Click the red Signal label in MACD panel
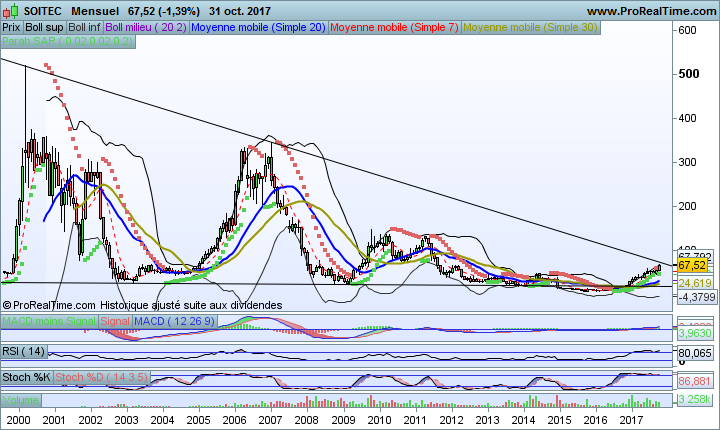The width and height of the screenshot is (720, 430). pos(115,321)
